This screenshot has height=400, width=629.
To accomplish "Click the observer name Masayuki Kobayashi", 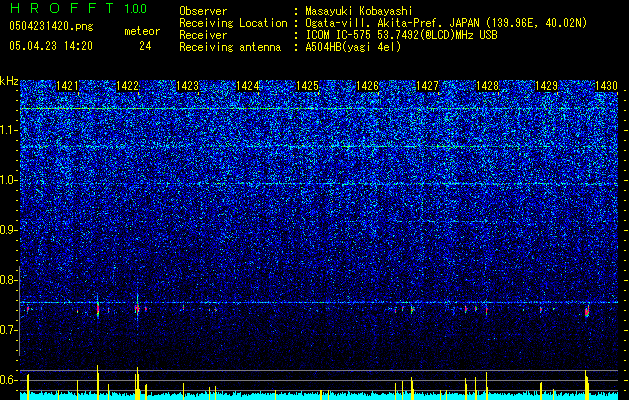I will pos(359,11).
